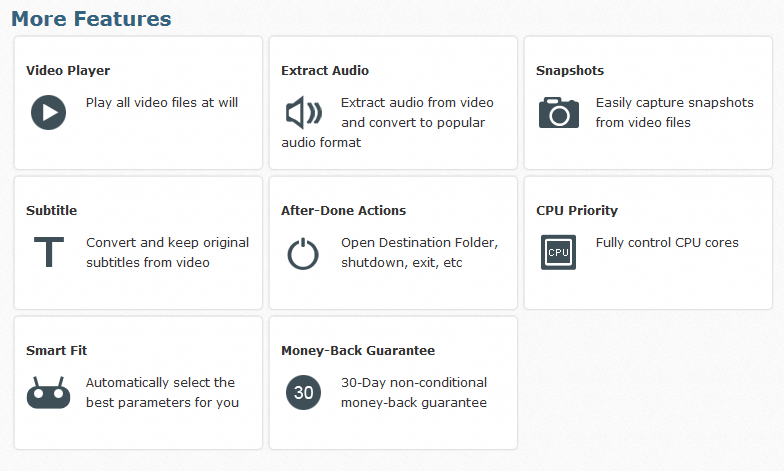Select the Extract Audio heading
Viewport: 784px width, 471px height.
(325, 70)
